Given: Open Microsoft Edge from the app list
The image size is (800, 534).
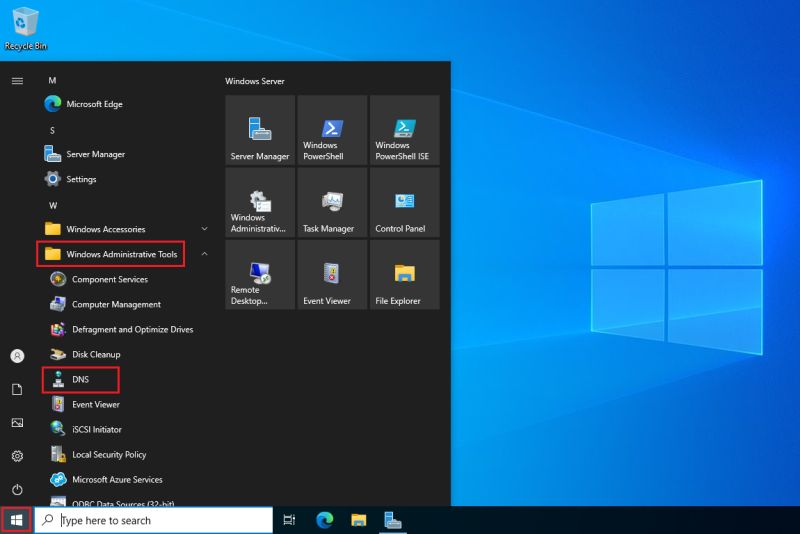Looking at the screenshot, I should [x=84, y=104].
